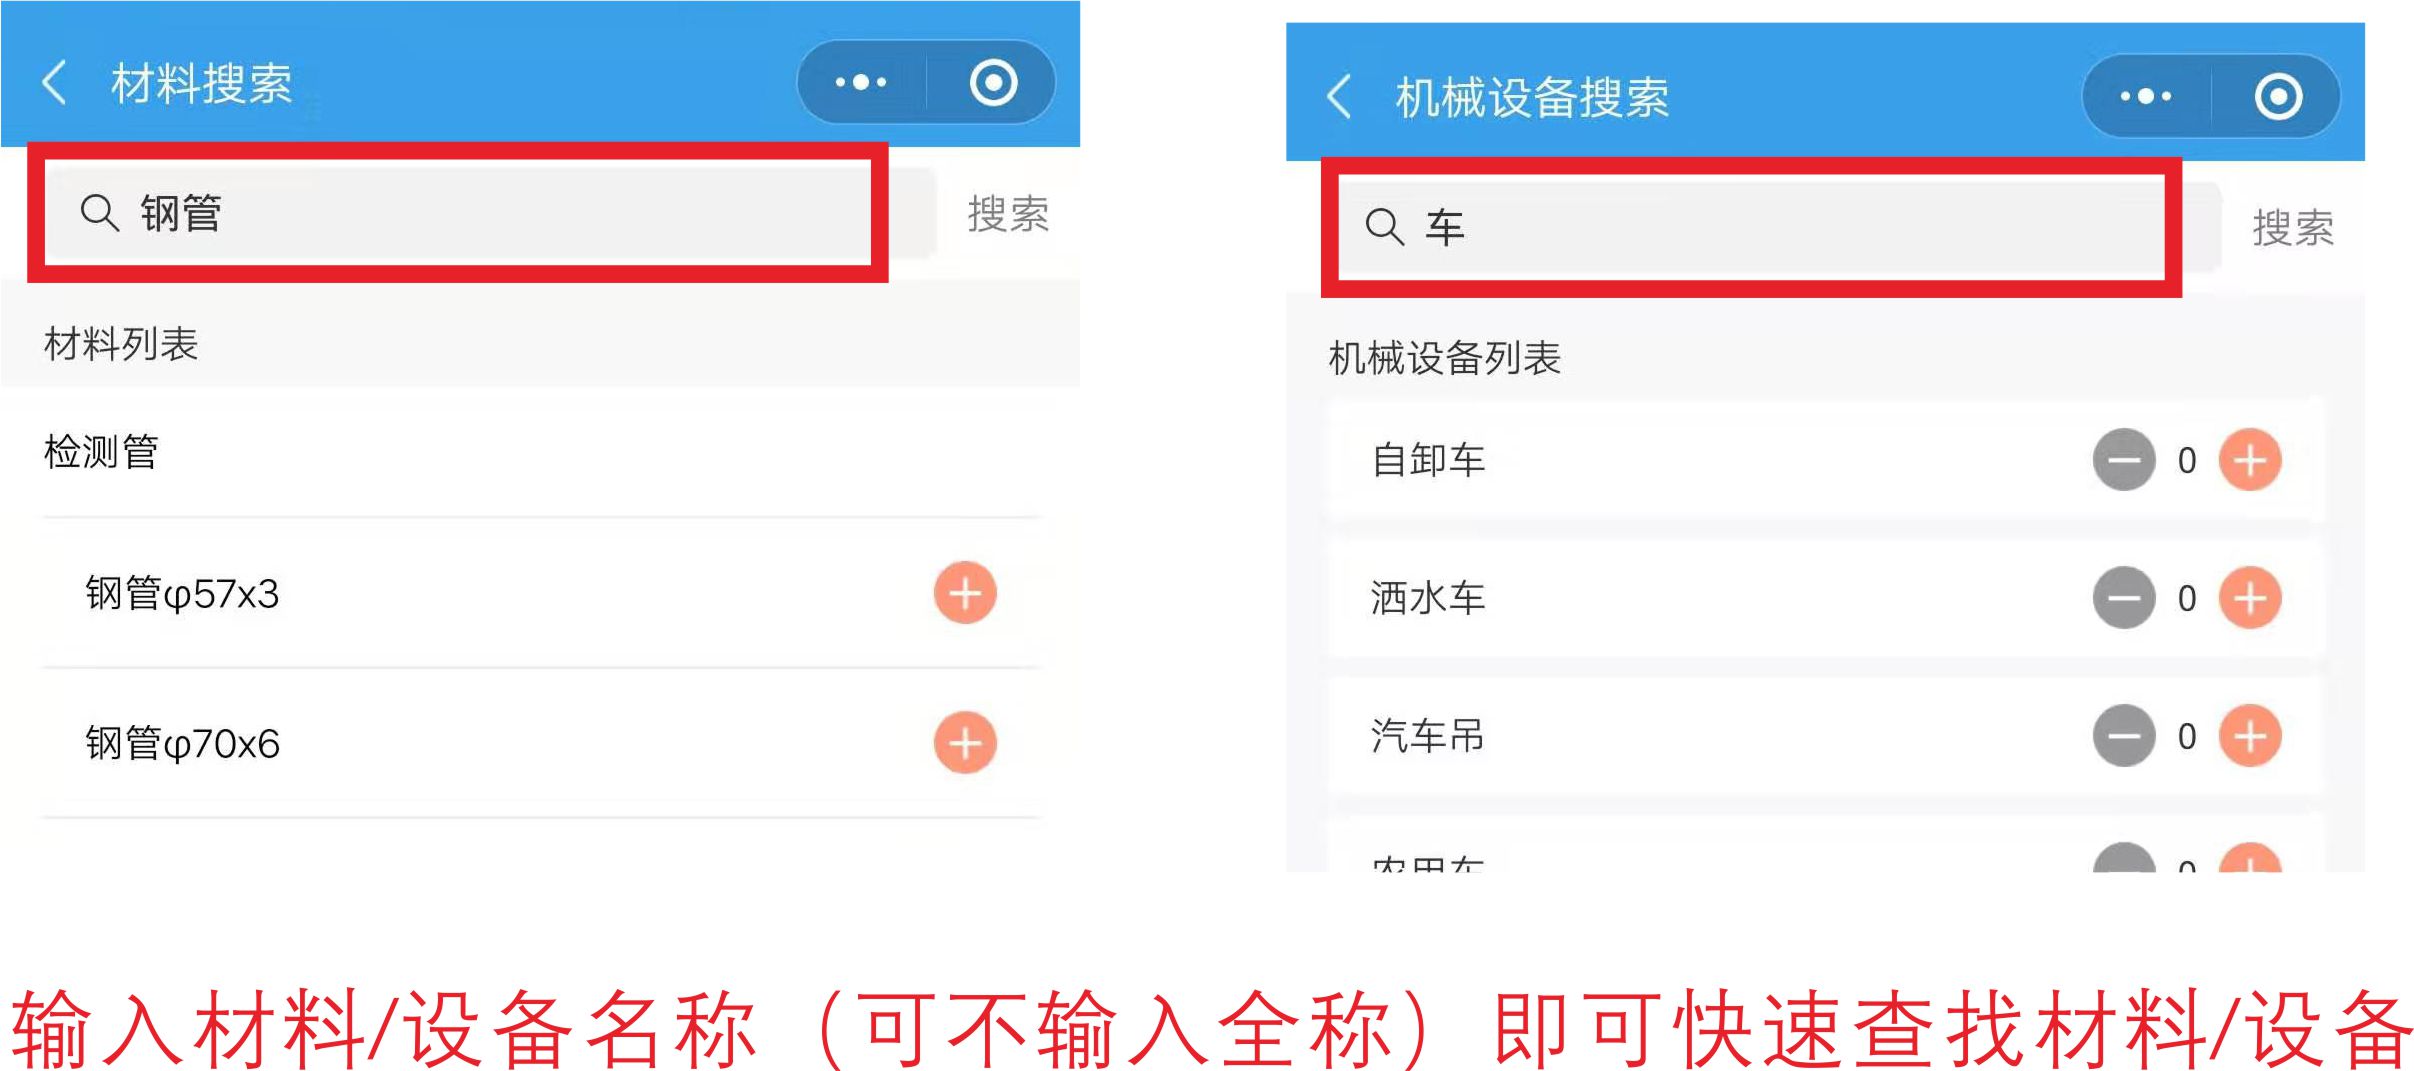Tap the circular close icon on 机械设备搜索 header
2414x1071 pixels.
click(x=2278, y=96)
